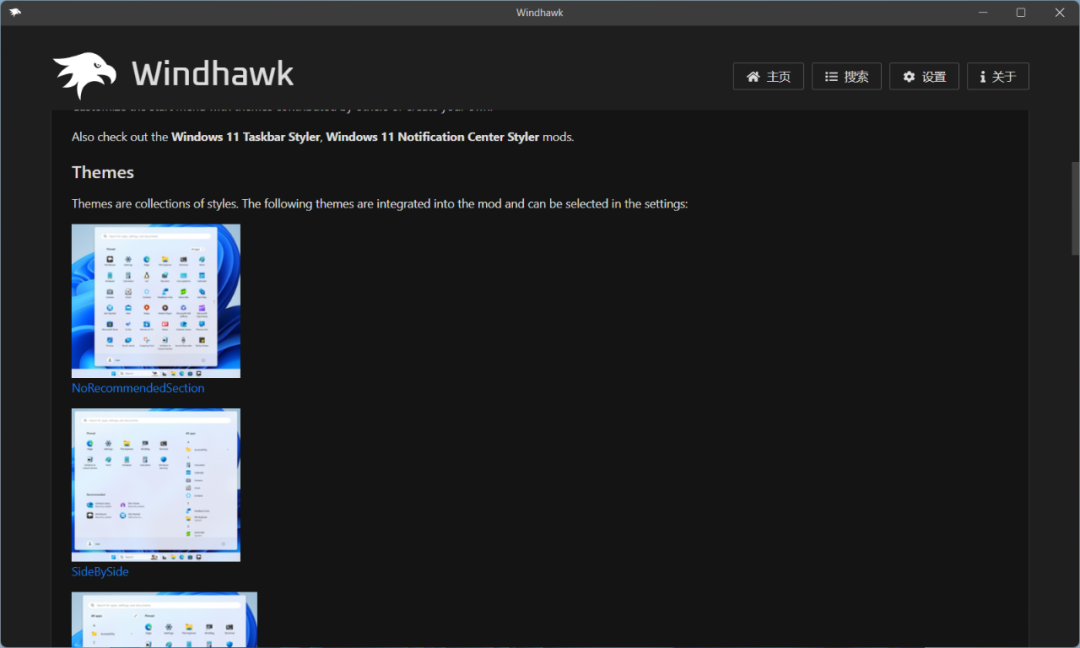View the NoRecommendedSection theme screenshot
This screenshot has height=648, width=1080.
pyautogui.click(x=156, y=301)
